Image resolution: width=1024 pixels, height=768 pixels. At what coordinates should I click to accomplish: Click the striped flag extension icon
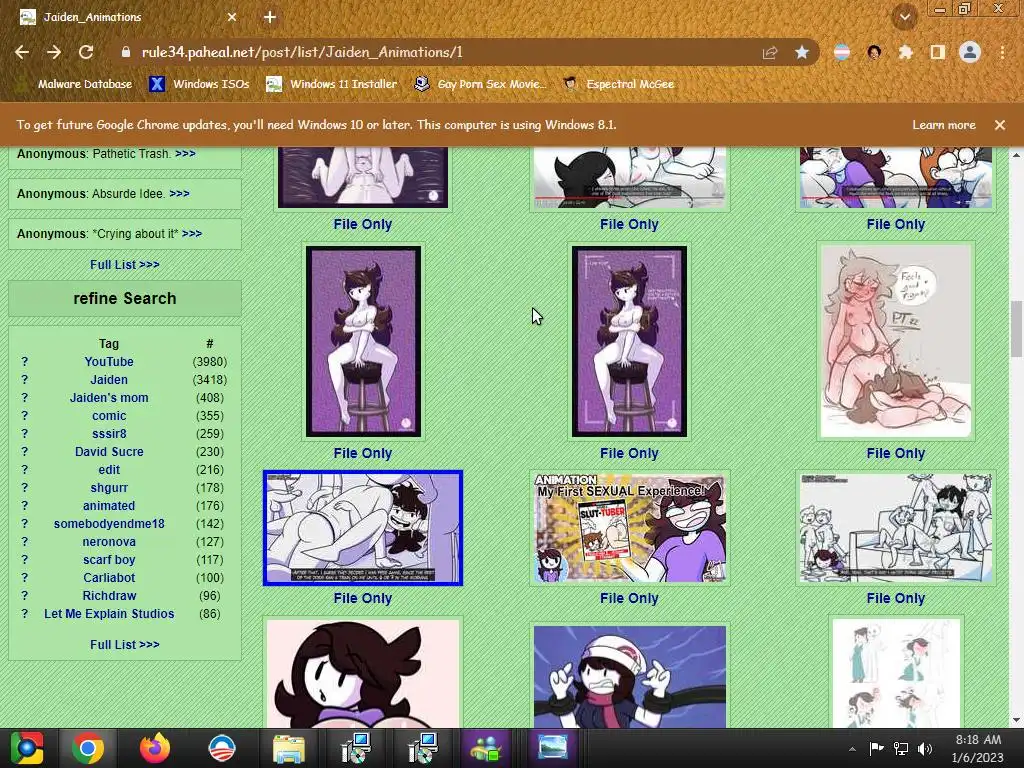click(x=842, y=52)
